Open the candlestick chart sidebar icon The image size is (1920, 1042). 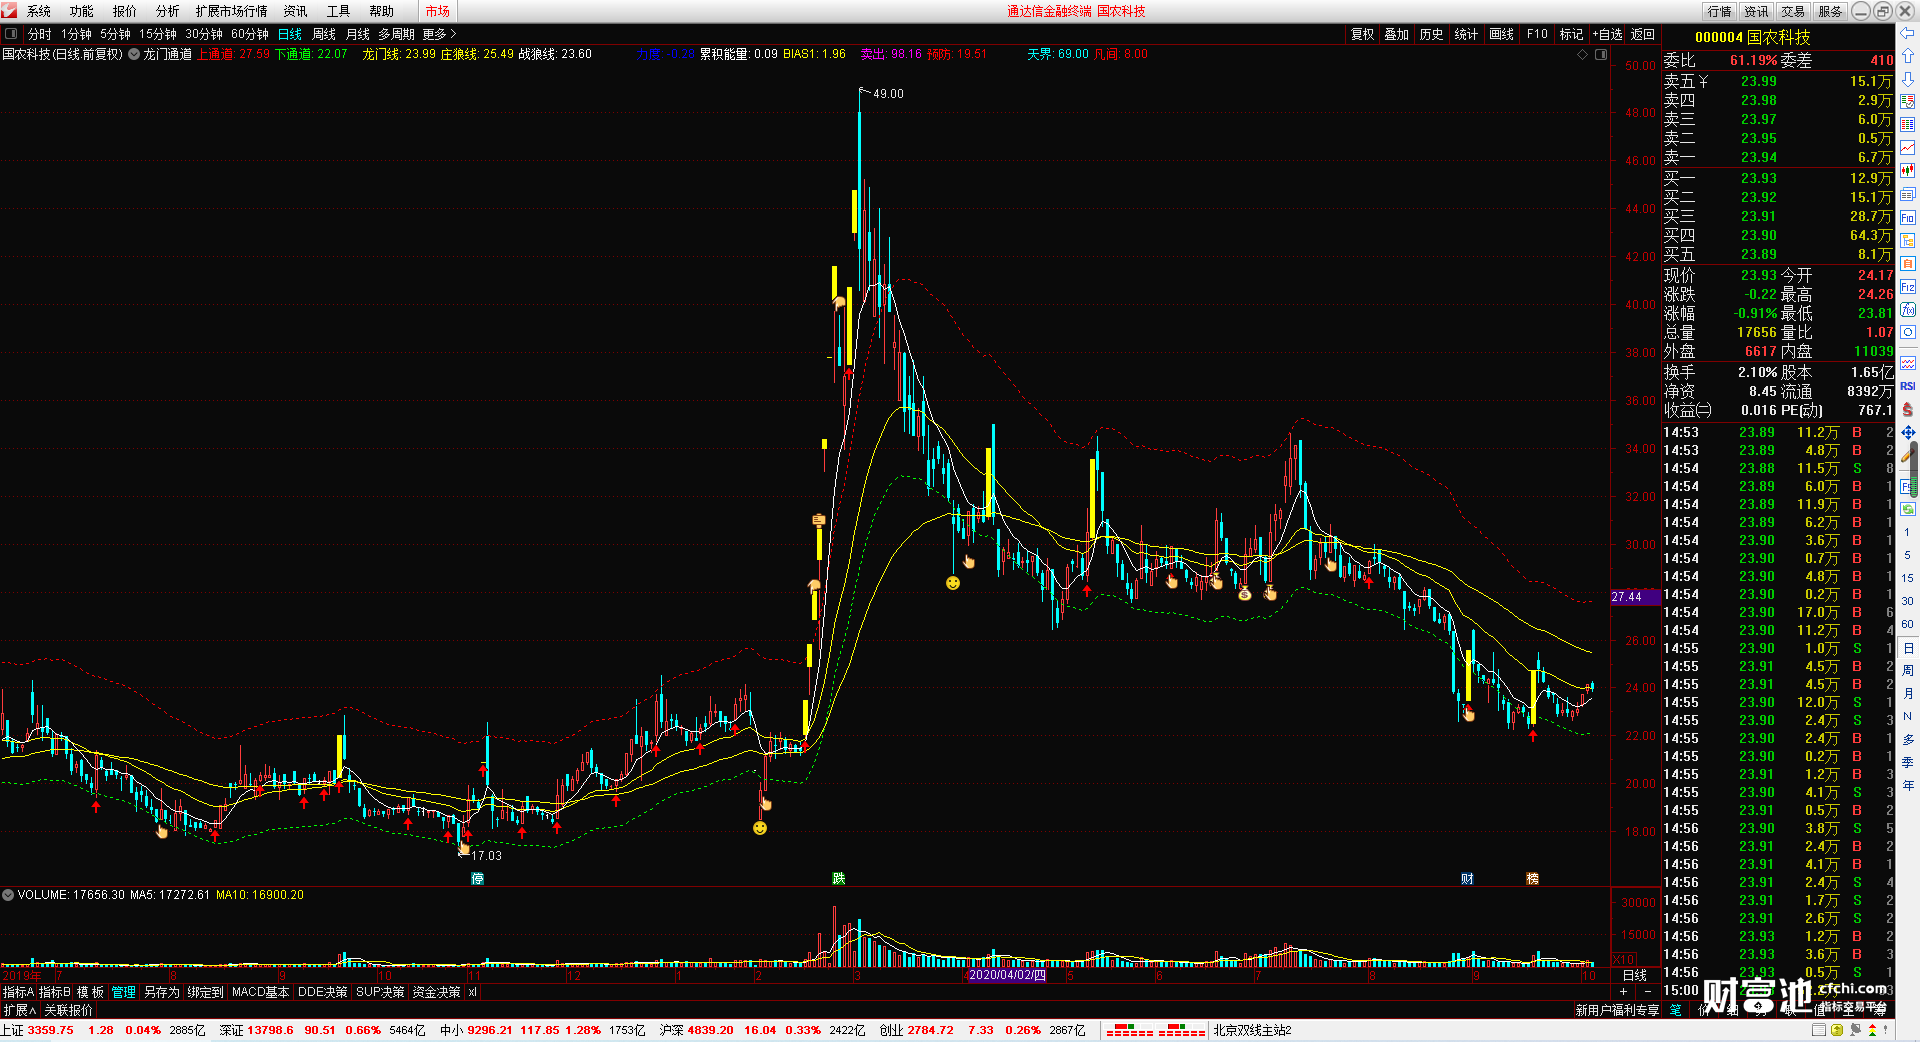pos(1907,171)
